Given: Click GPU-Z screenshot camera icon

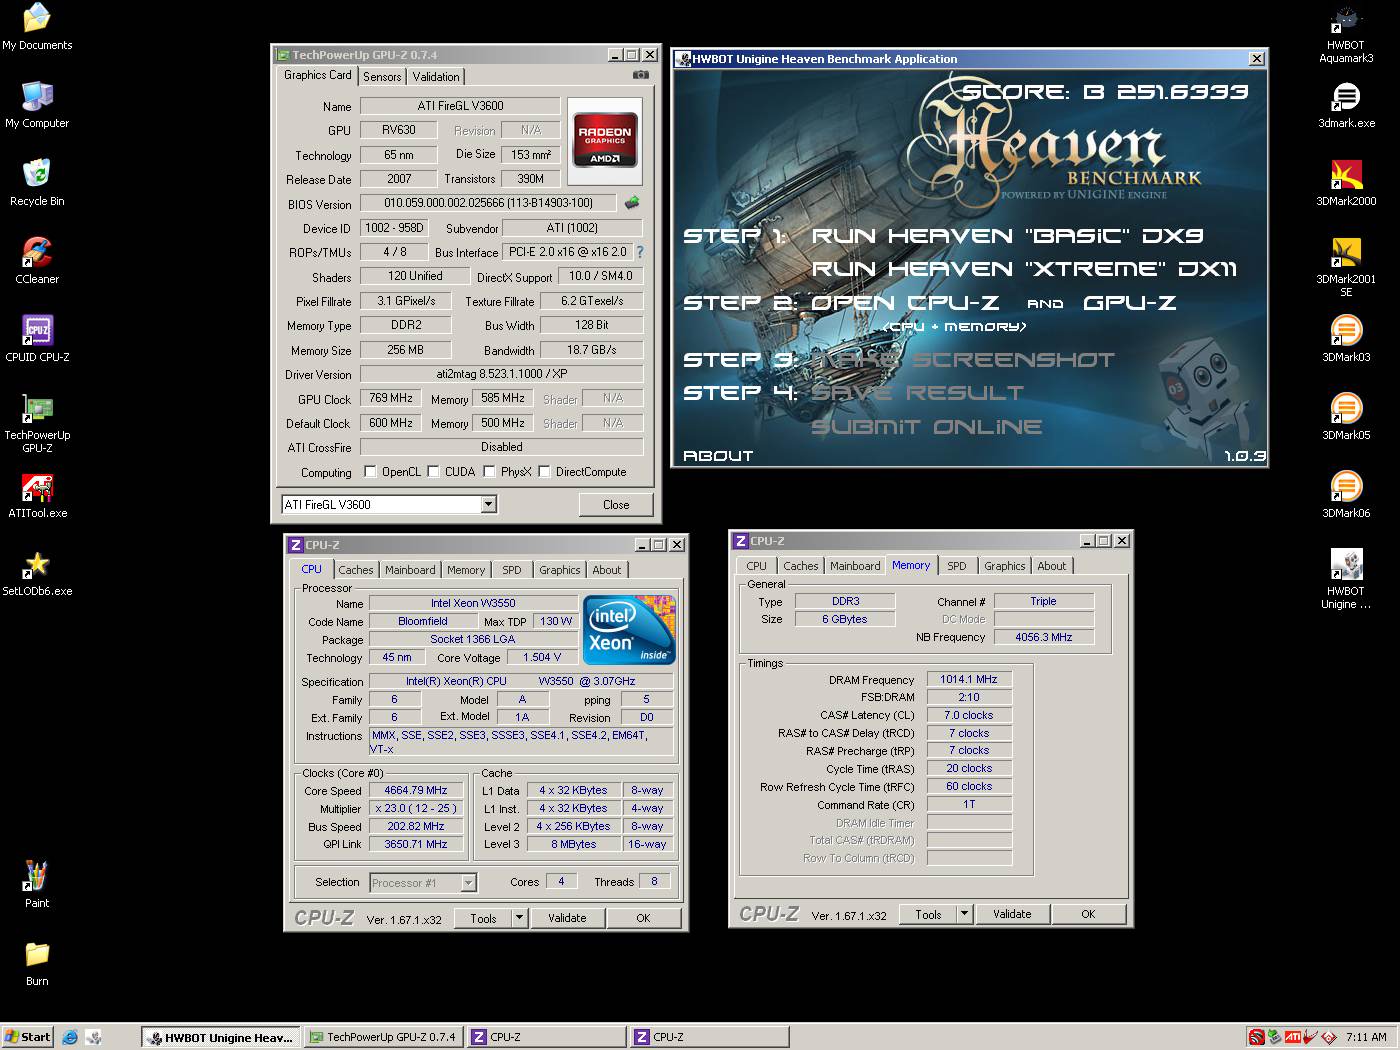Looking at the screenshot, I should tap(641, 75).
